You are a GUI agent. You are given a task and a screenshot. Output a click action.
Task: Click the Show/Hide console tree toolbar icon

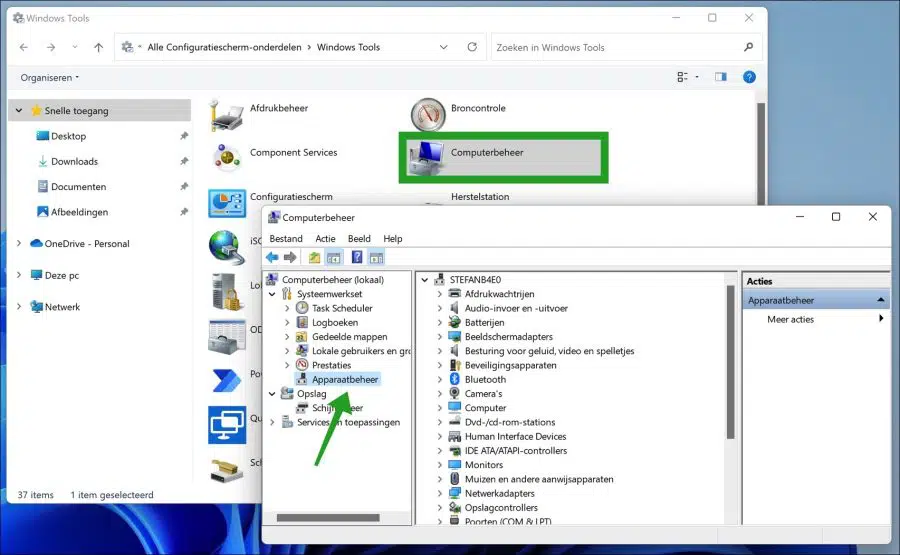point(333,258)
